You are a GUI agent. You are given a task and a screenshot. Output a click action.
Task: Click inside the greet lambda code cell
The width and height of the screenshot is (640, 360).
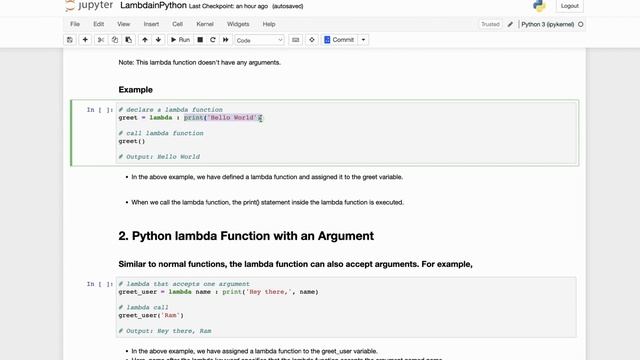pos(347,133)
